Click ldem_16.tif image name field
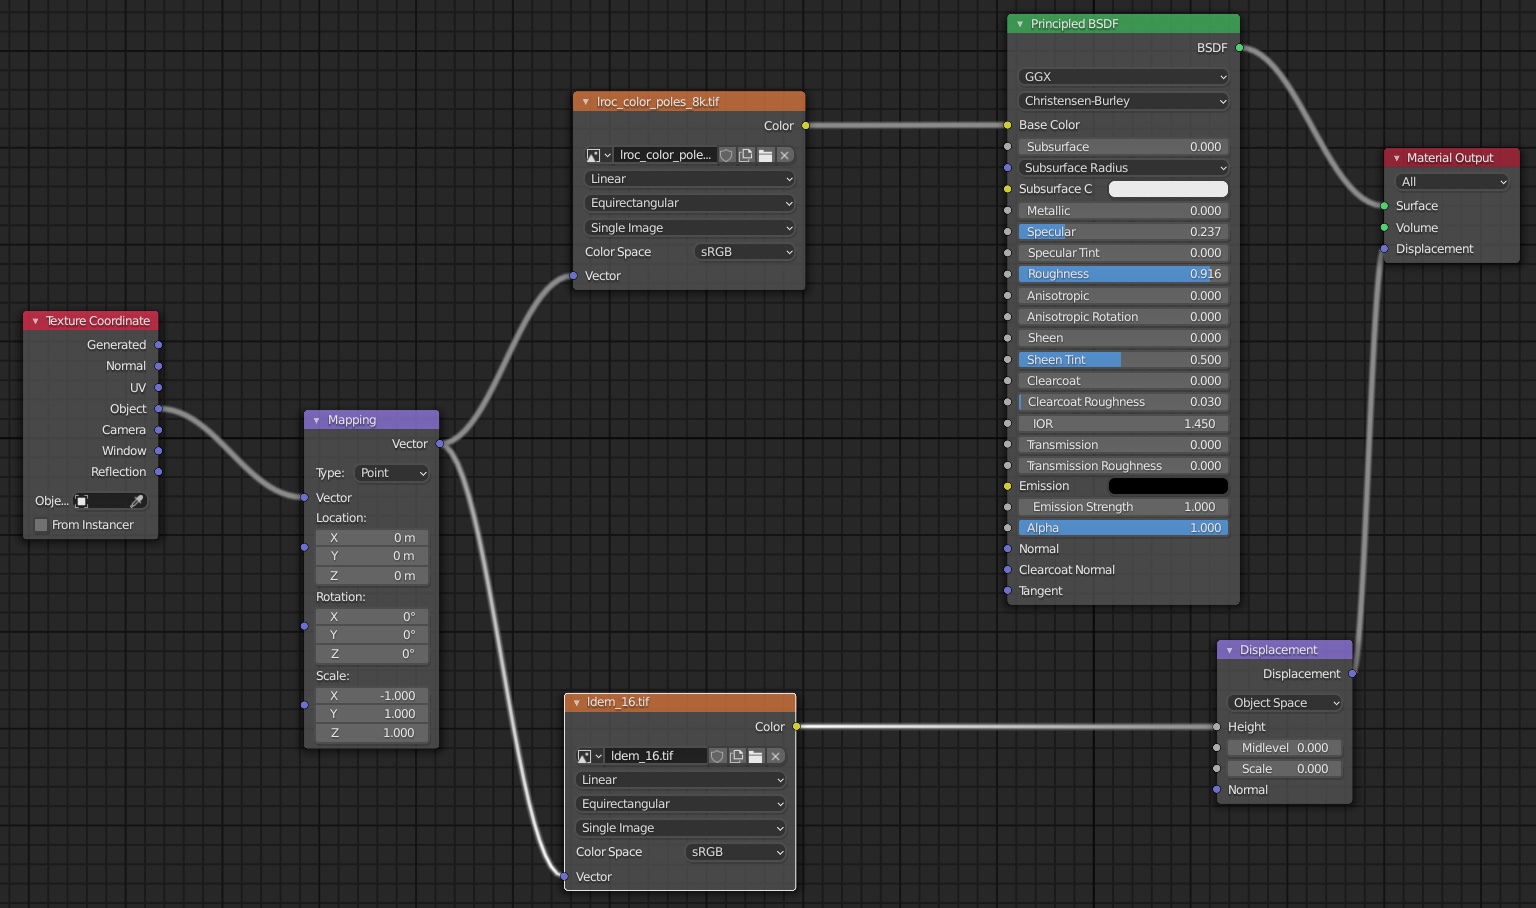The width and height of the screenshot is (1536, 908). point(655,756)
